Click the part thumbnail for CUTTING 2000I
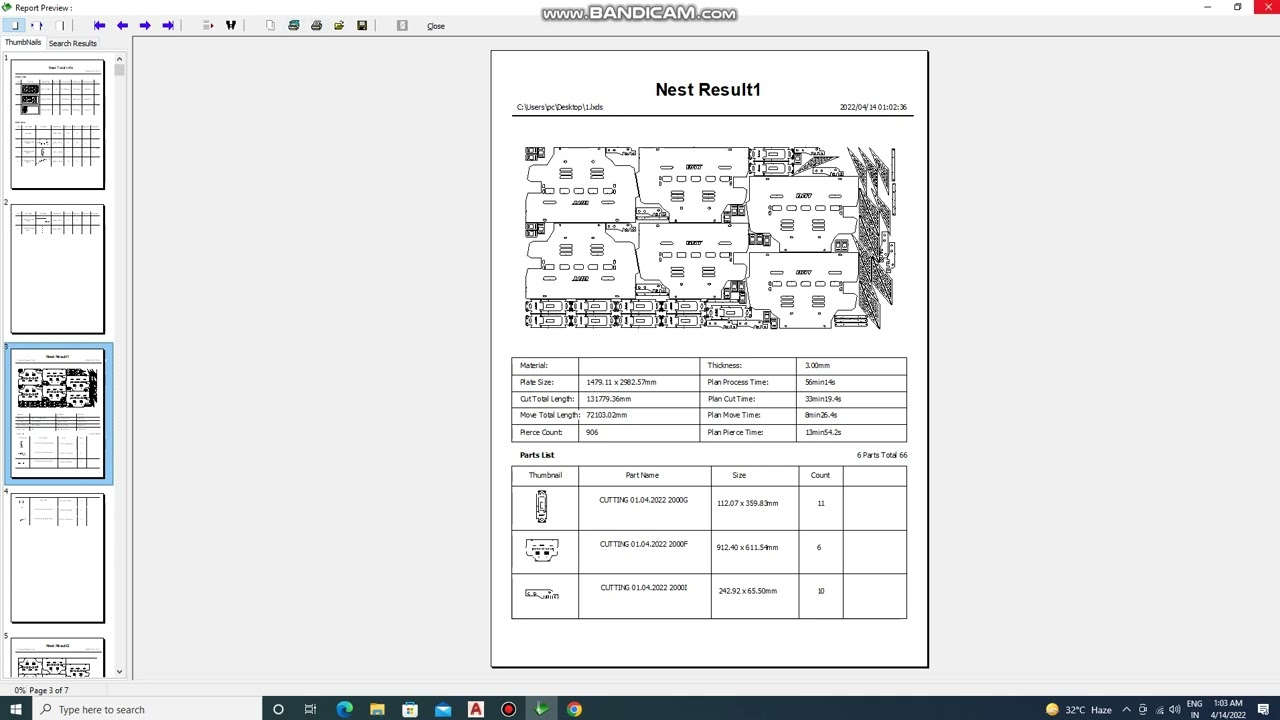Viewport: 1280px width, 720px height. tap(541, 594)
